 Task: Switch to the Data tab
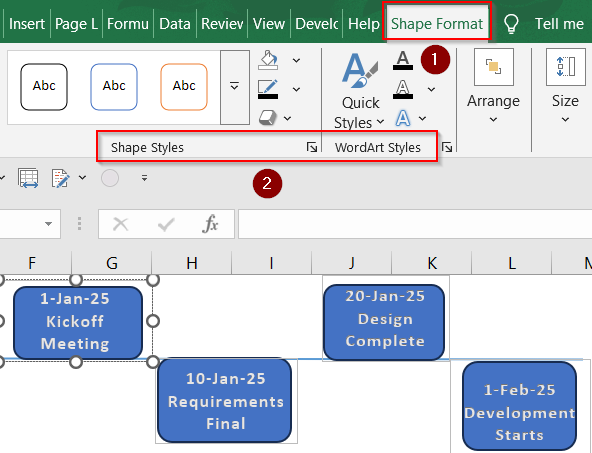point(175,24)
